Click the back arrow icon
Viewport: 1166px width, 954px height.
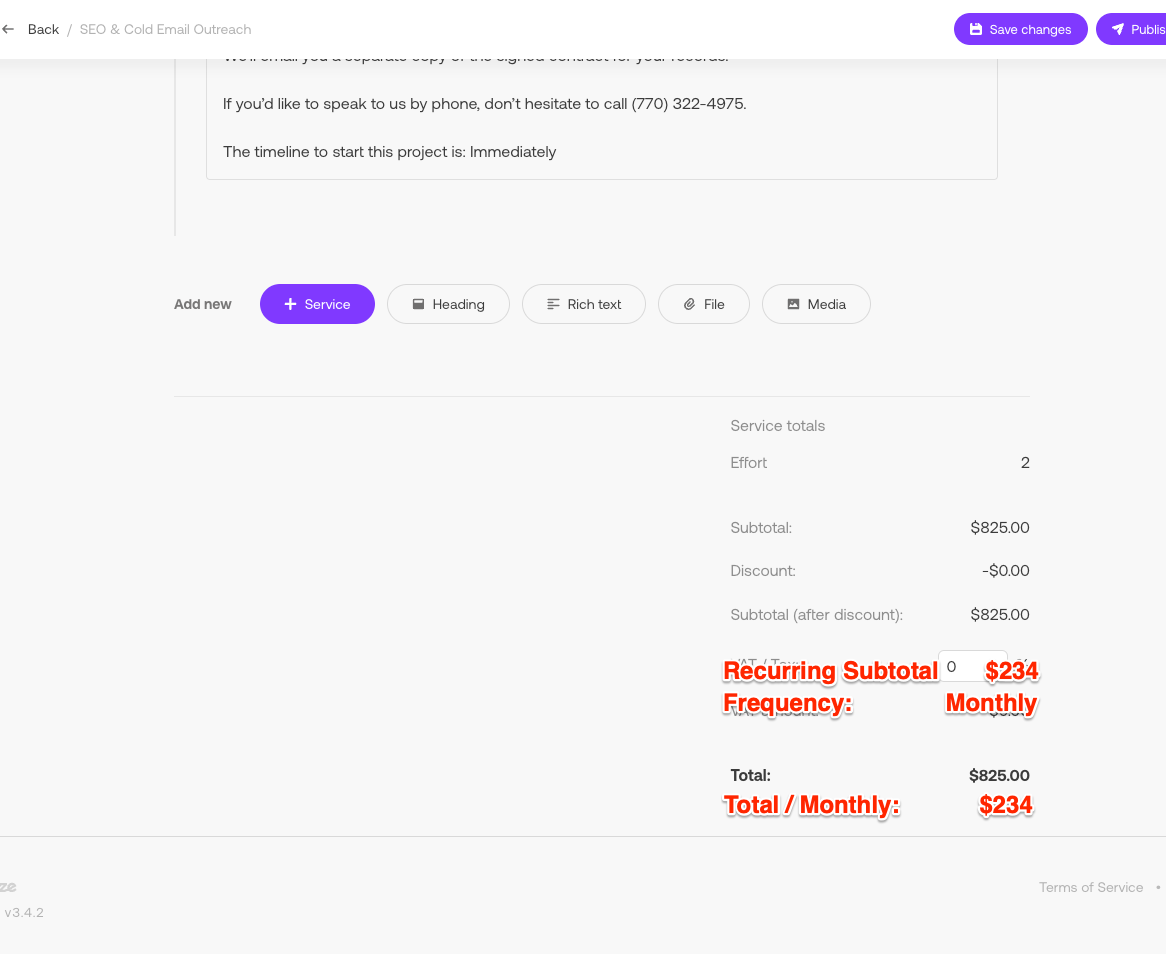click(9, 29)
